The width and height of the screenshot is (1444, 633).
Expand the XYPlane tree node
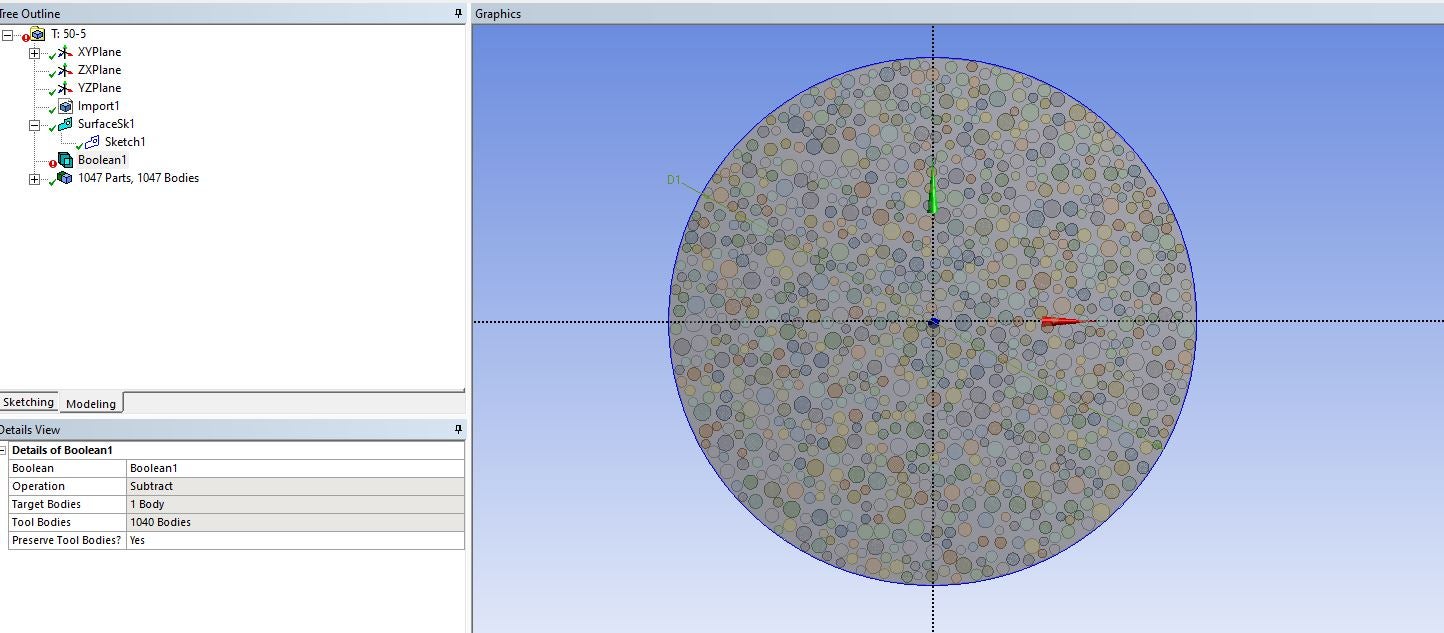(35, 53)
